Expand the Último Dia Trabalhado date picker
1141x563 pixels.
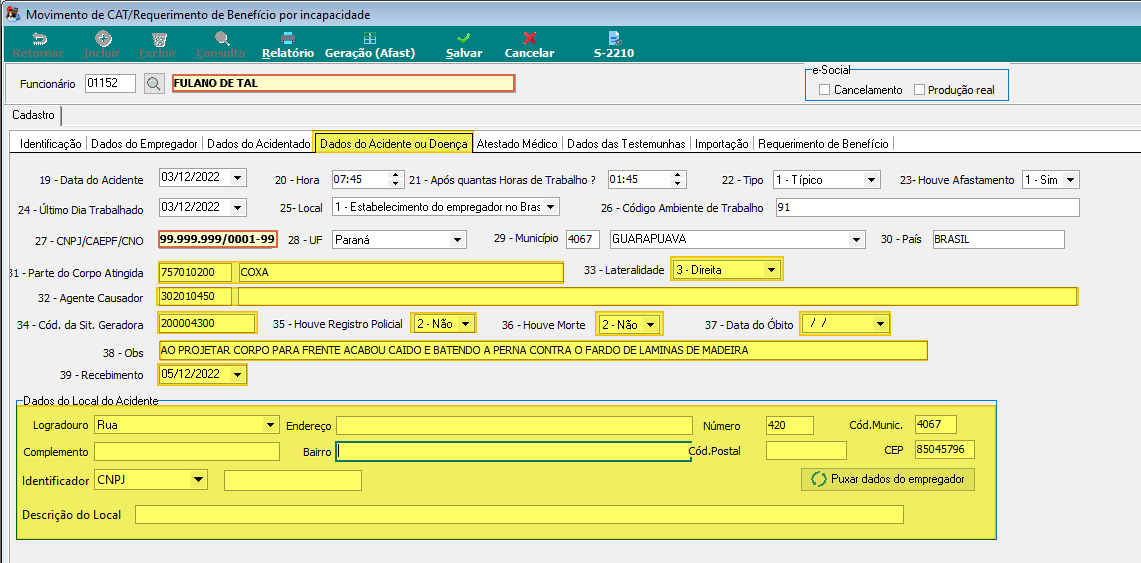pos(238,208)
